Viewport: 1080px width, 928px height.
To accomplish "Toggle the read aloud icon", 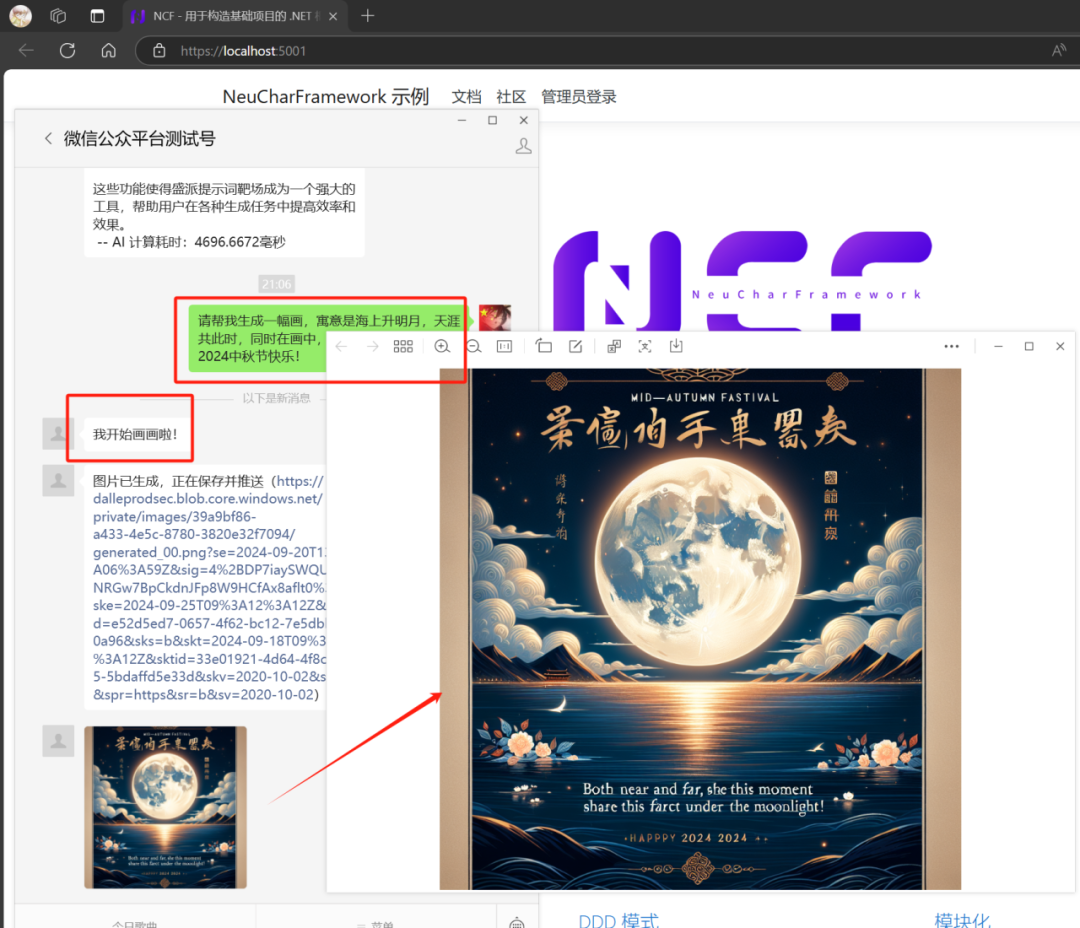I will tap(1059, 50).
